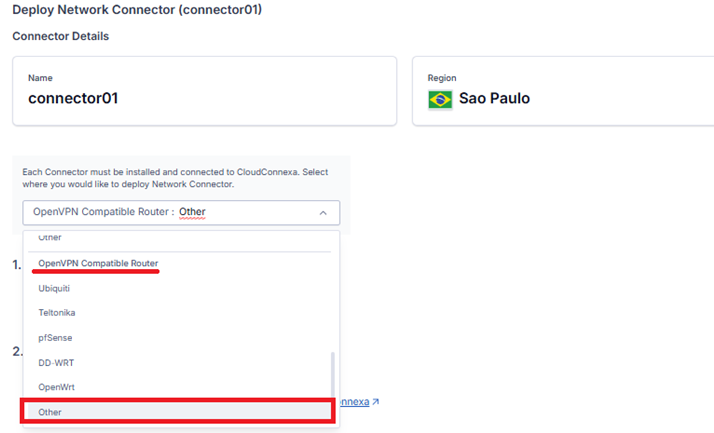
Task: Click the Connector Details heading
Action: 60,37
